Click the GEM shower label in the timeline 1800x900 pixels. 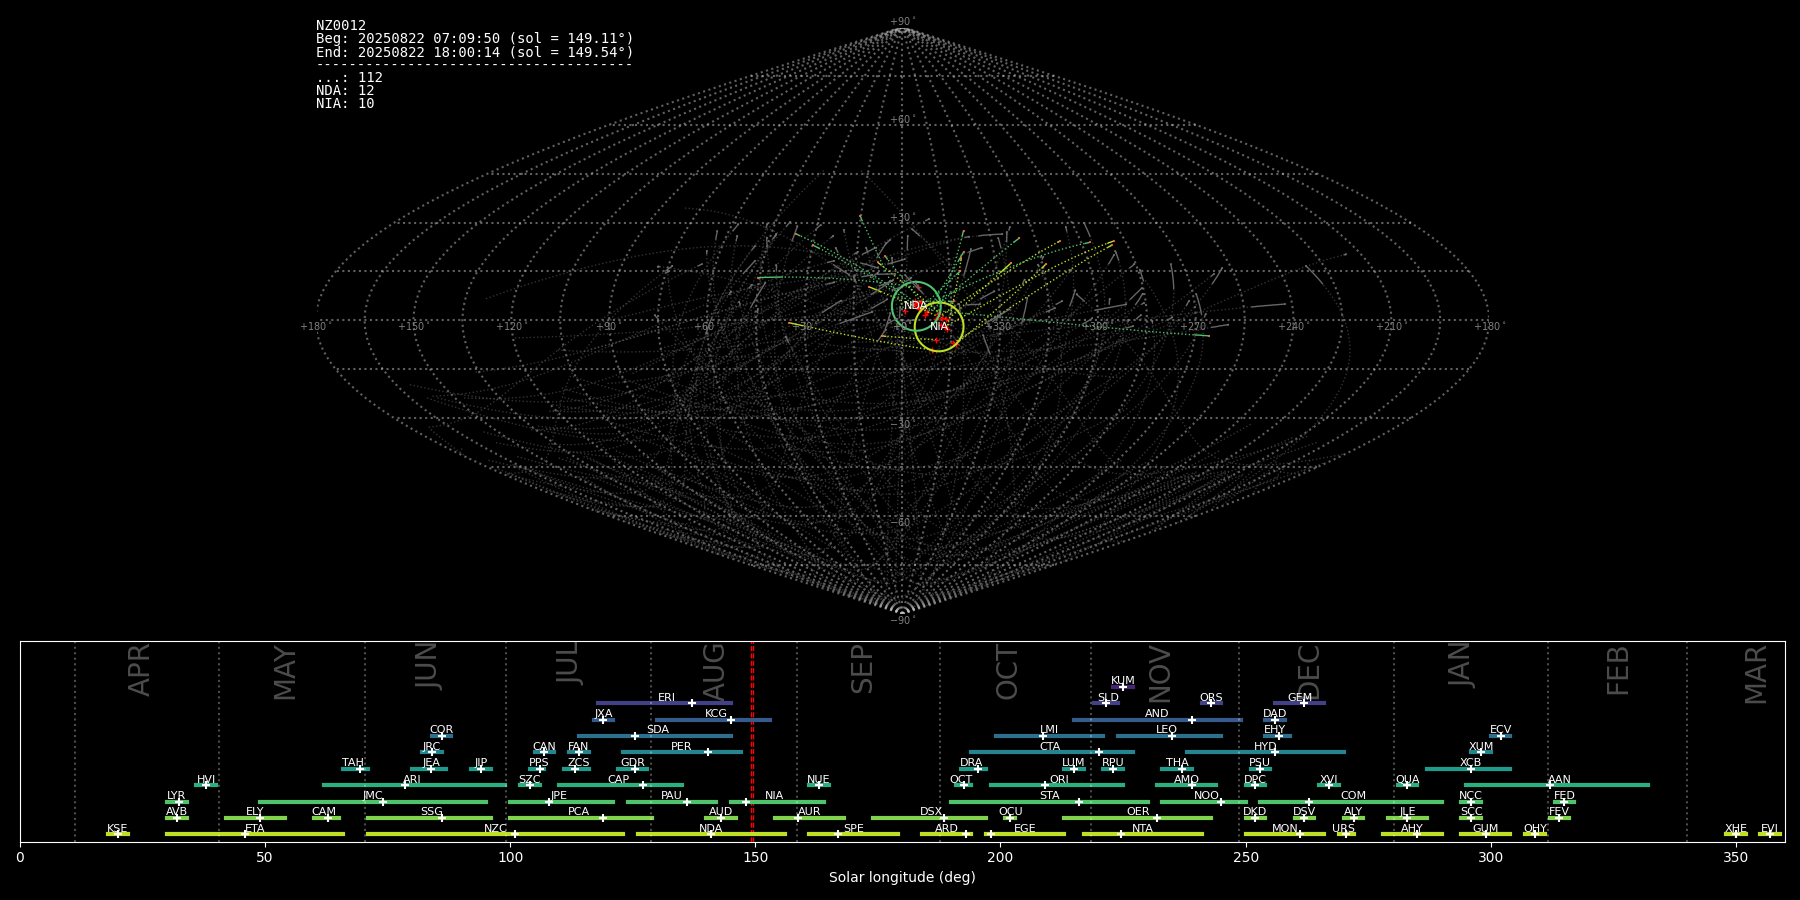1299,698
